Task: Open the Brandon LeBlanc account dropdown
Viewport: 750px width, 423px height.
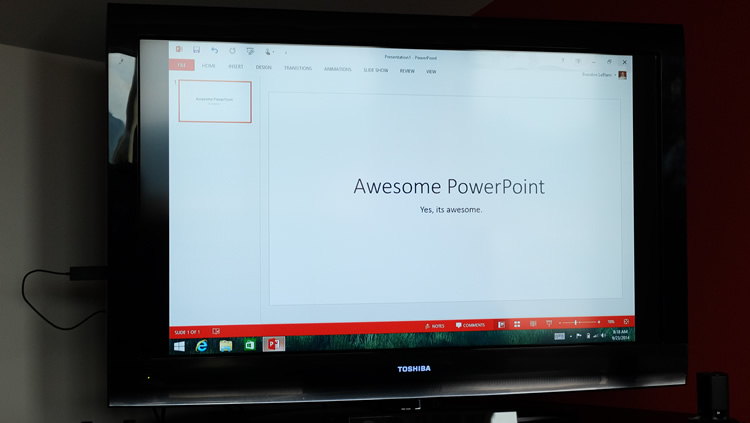Action: click(598, 75)
